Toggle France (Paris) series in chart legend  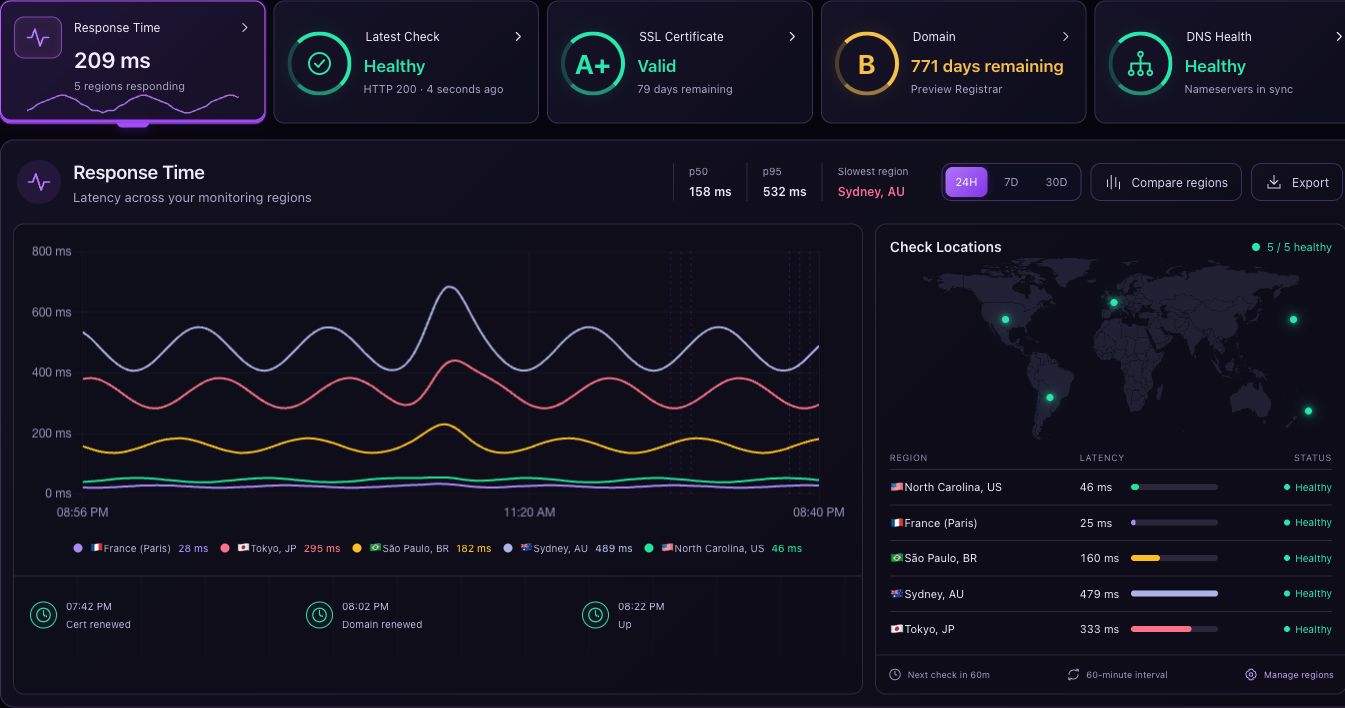141,548
